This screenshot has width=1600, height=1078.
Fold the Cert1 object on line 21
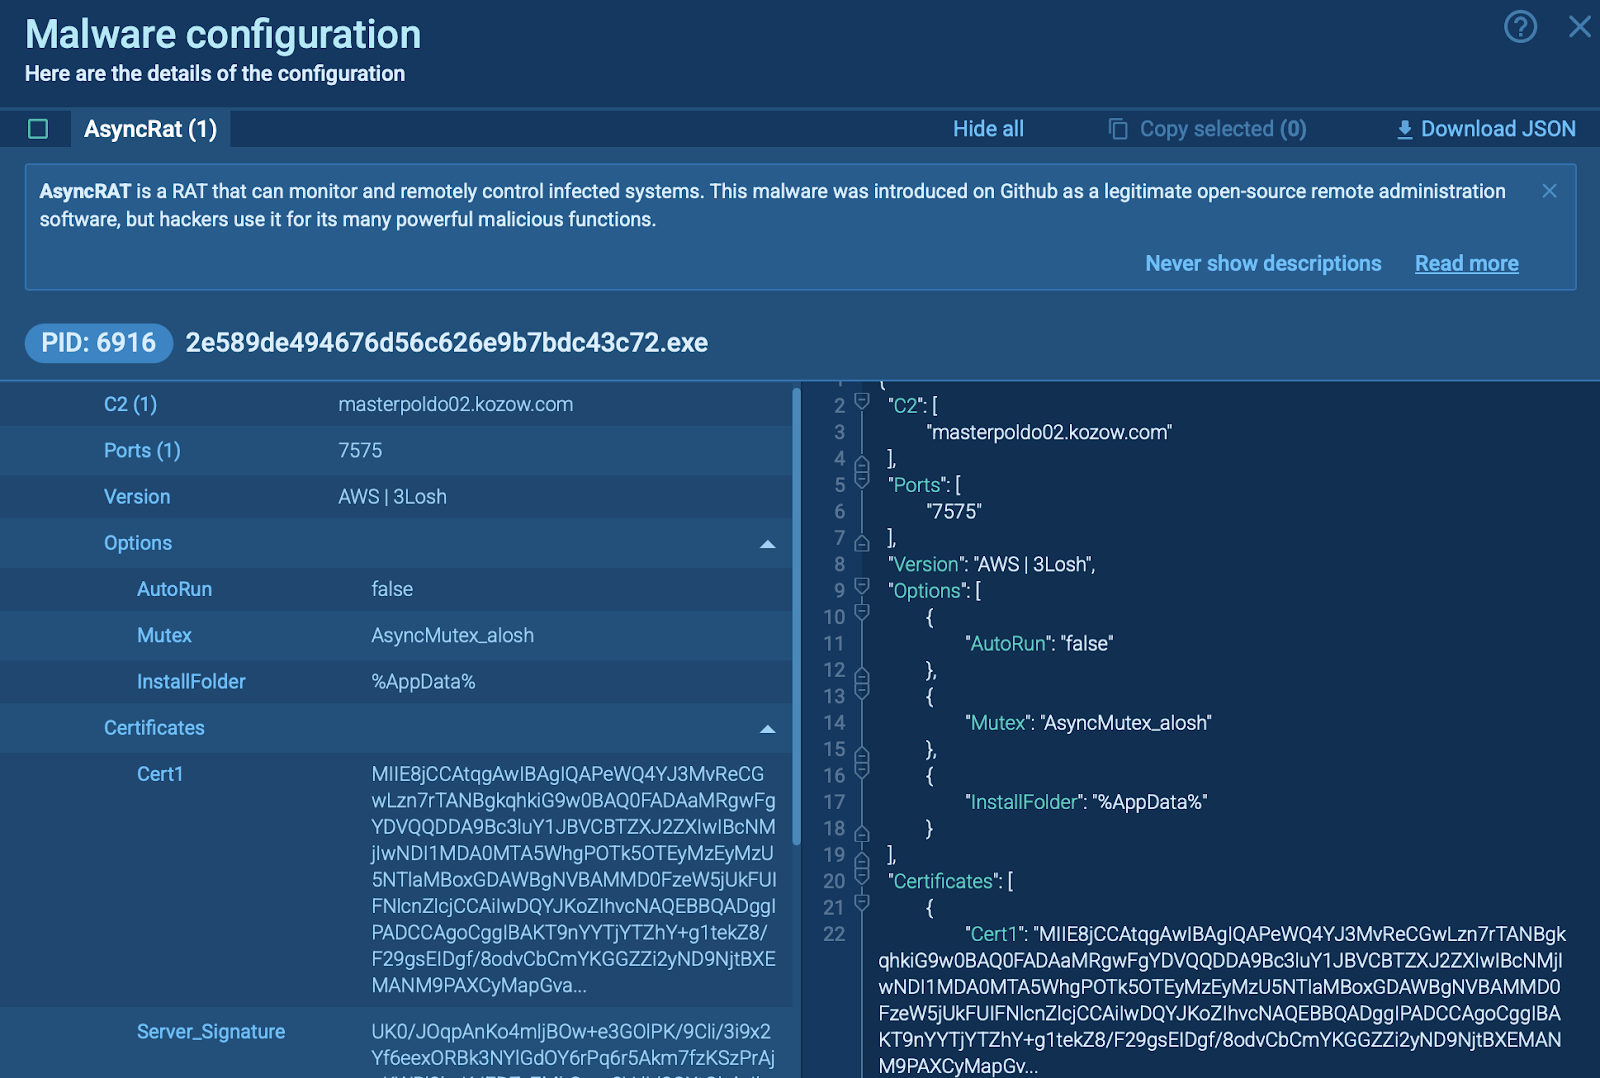tap(862, 904)
